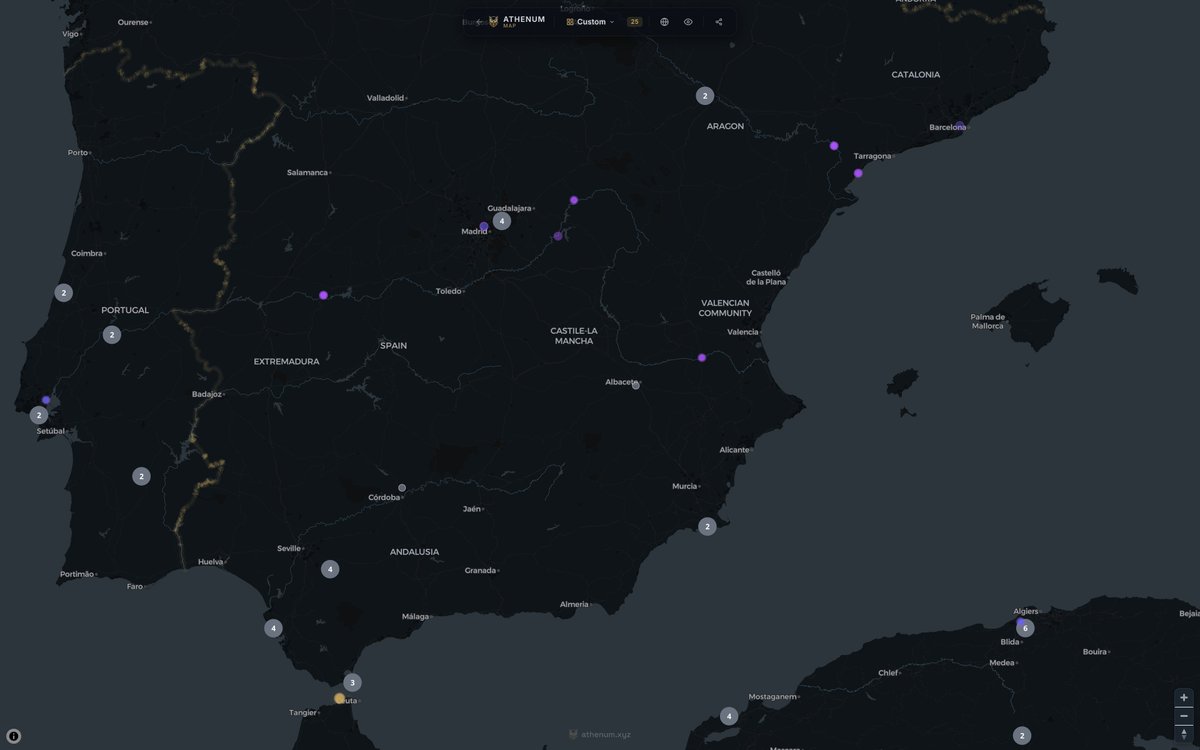
Task: Select the purple marker southwest of Valencia
Action: pyautogui.click(x=702, y=358)
